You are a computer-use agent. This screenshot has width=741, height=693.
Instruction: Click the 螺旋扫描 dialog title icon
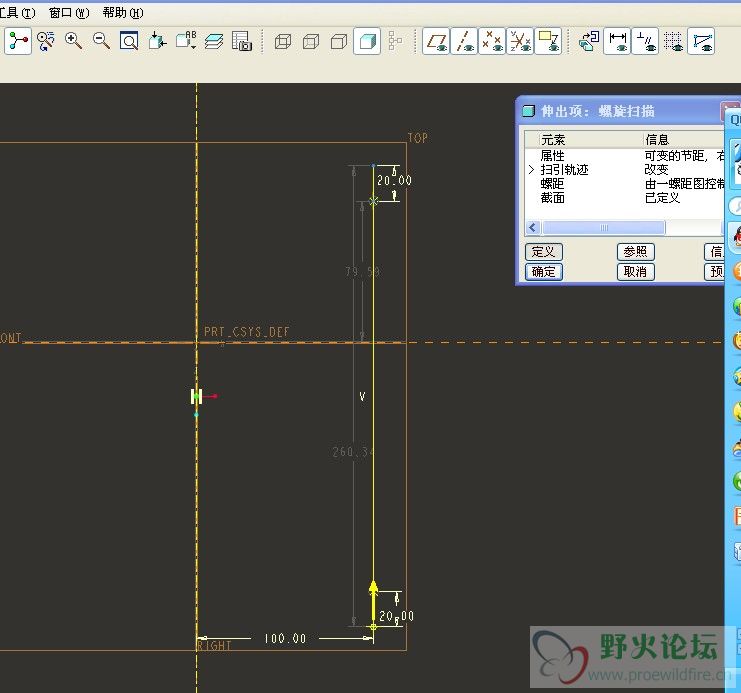(528, 111)
